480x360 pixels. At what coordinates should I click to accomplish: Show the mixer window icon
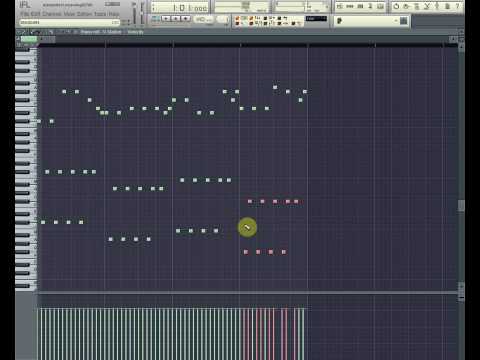pos(380,6)
